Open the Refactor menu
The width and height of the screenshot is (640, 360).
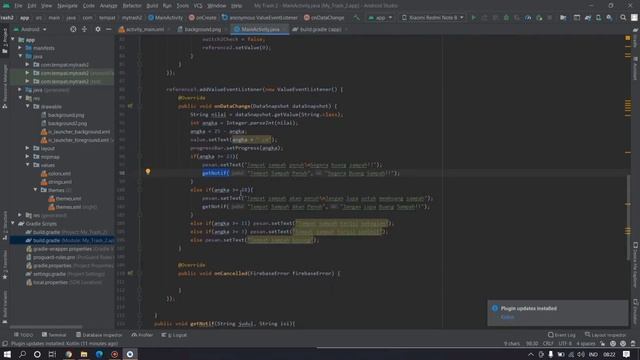click(x=132, y=6)
